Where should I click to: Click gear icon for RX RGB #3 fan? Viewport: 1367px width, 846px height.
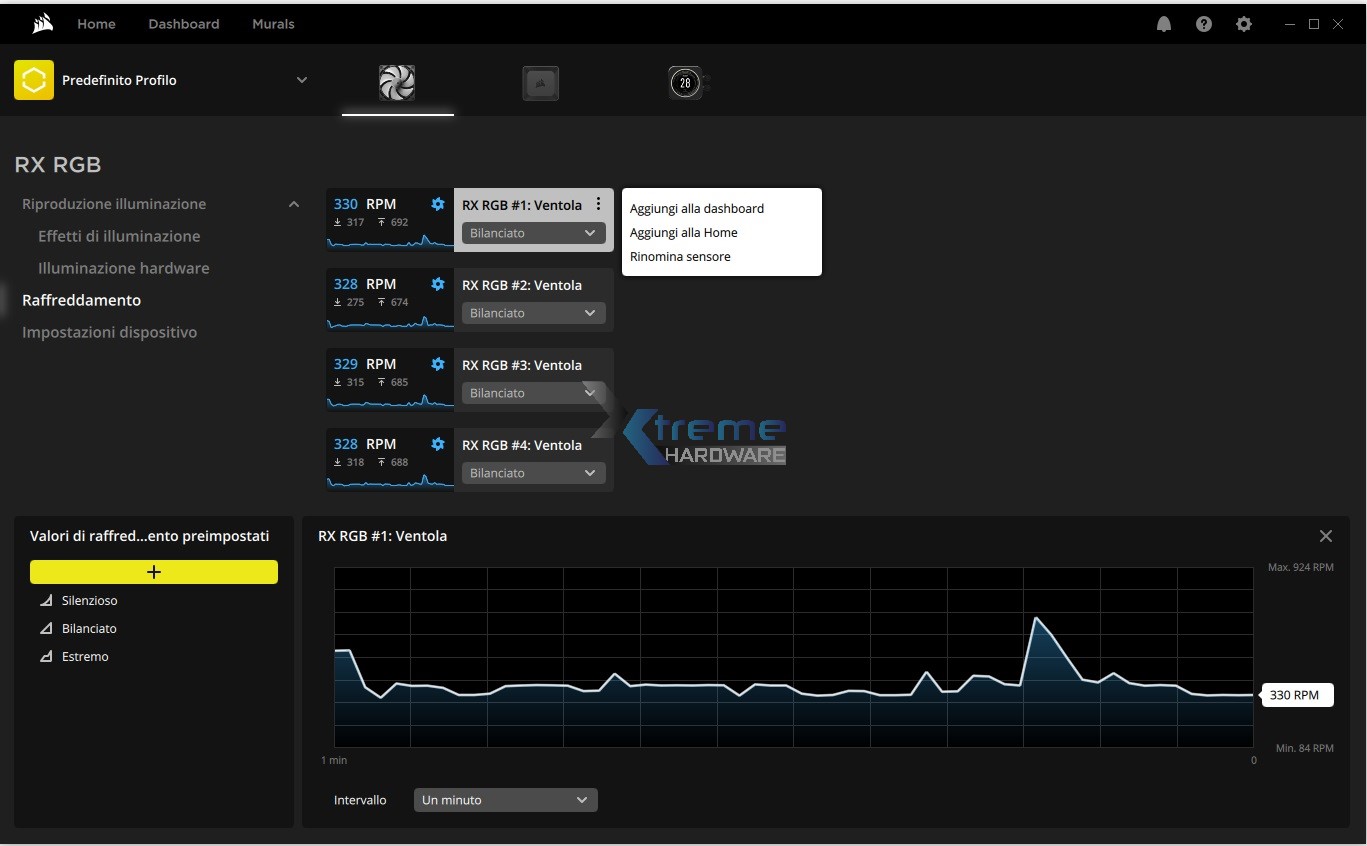[x=438, y=364]
